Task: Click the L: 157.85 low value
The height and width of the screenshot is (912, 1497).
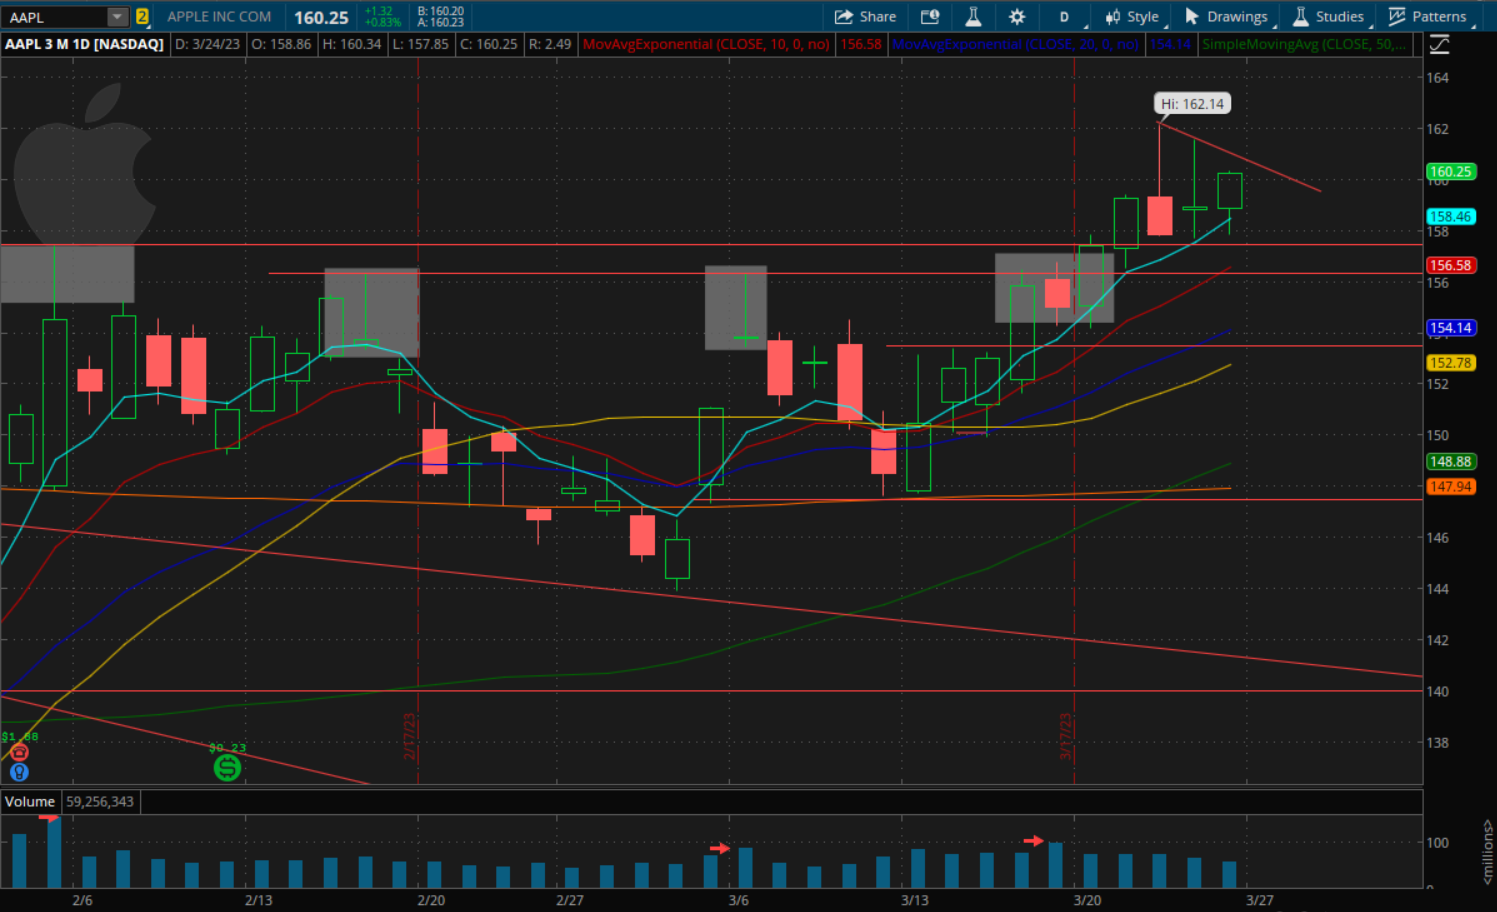Action: click(x=421, y=44)
